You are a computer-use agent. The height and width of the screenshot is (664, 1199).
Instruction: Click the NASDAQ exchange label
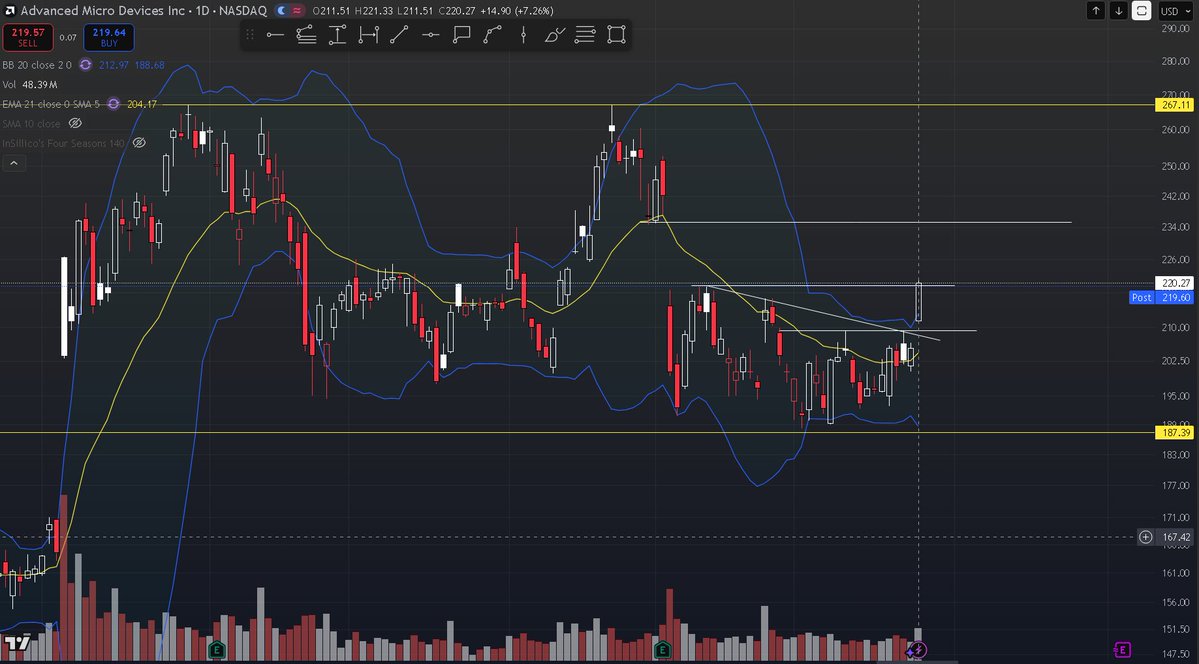(x=243, y=11)
